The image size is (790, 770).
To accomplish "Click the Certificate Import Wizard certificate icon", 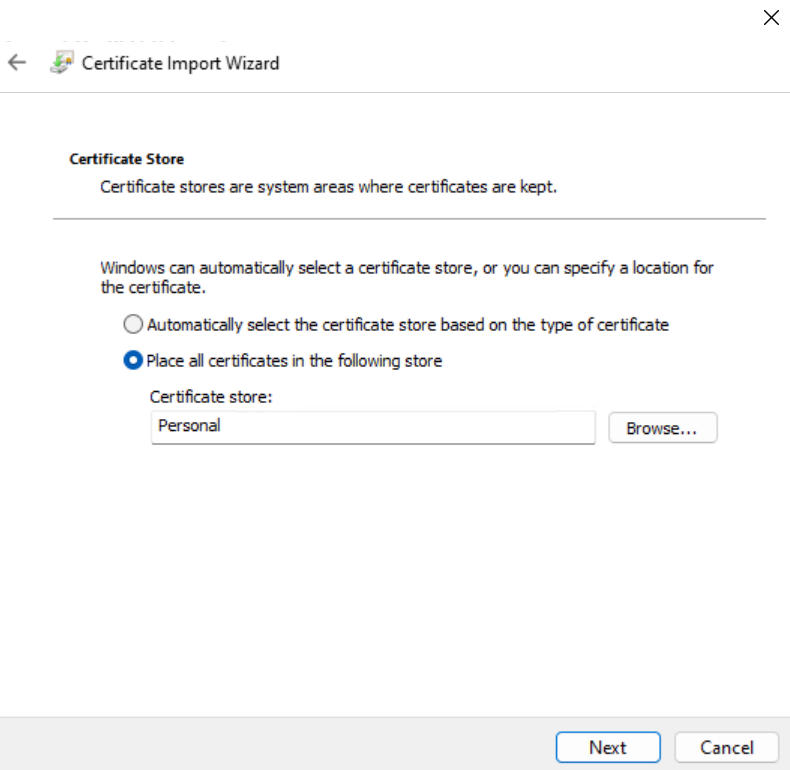I will click(62, 63).
